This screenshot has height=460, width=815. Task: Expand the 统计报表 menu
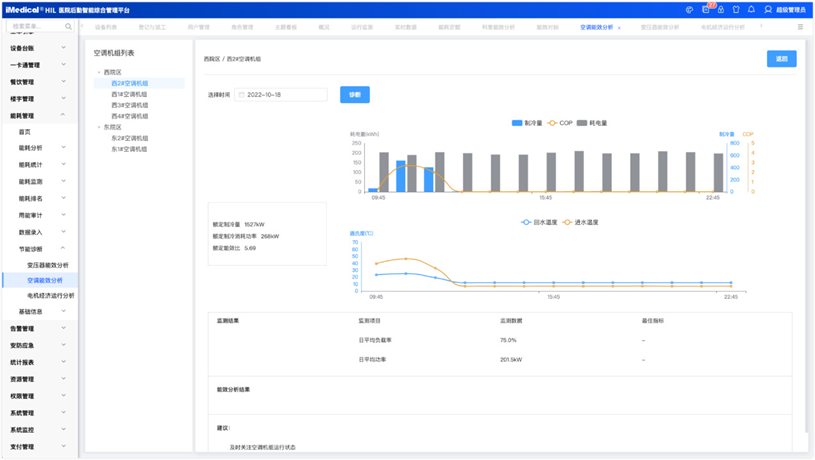click(x=38, y=362)
